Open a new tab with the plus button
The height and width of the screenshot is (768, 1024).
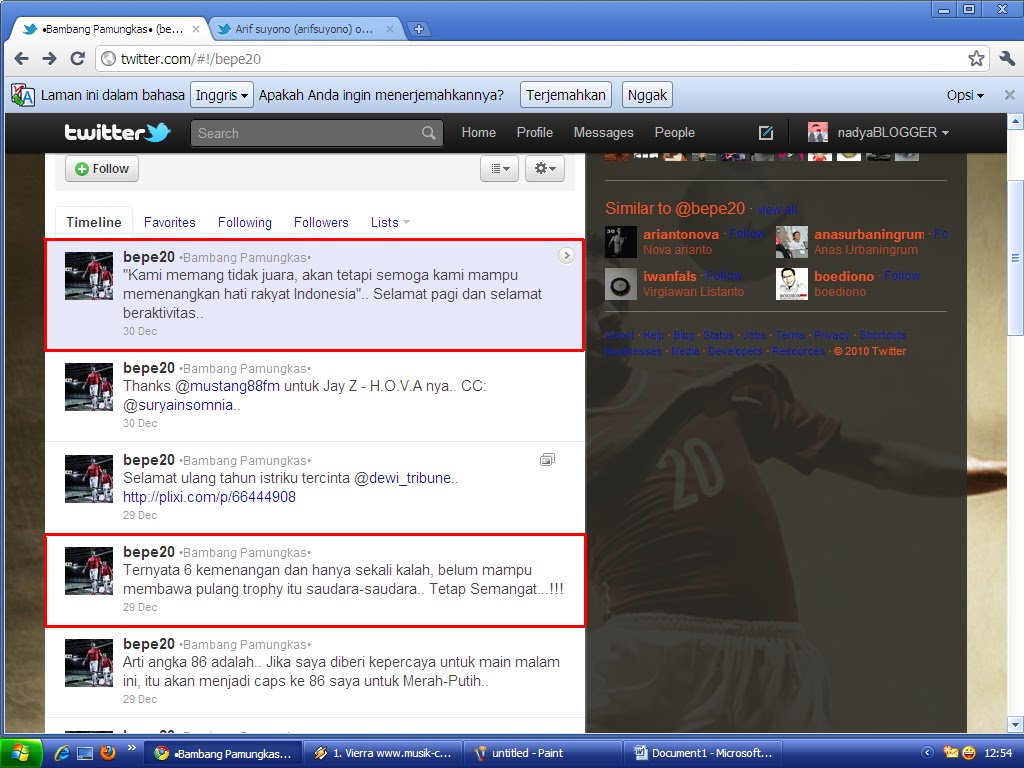coord(419,29)
